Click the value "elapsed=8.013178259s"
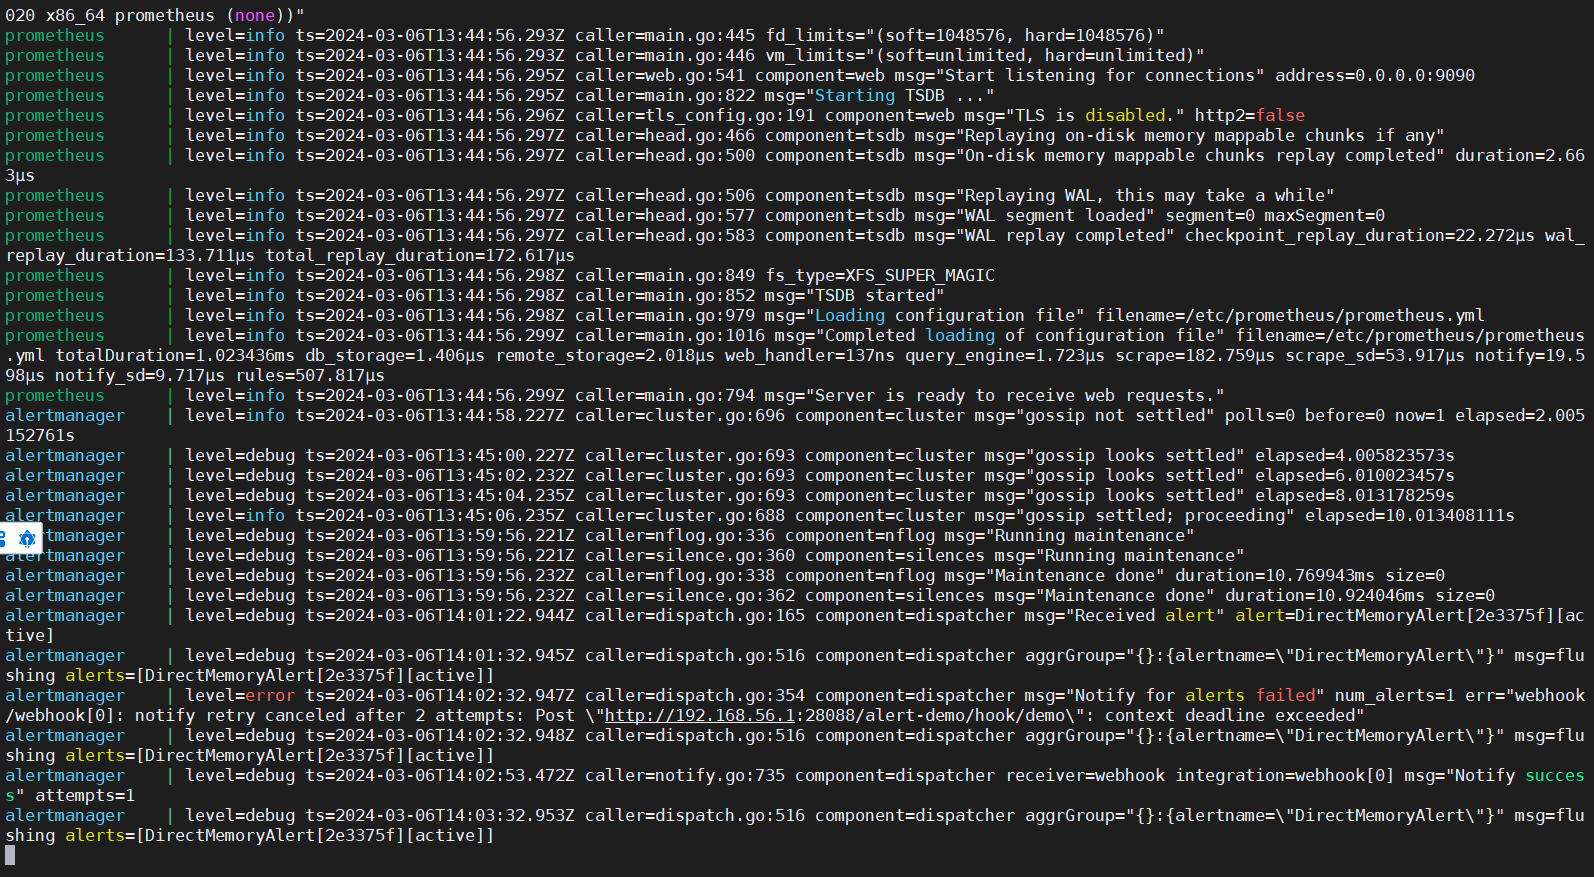 1355,495
